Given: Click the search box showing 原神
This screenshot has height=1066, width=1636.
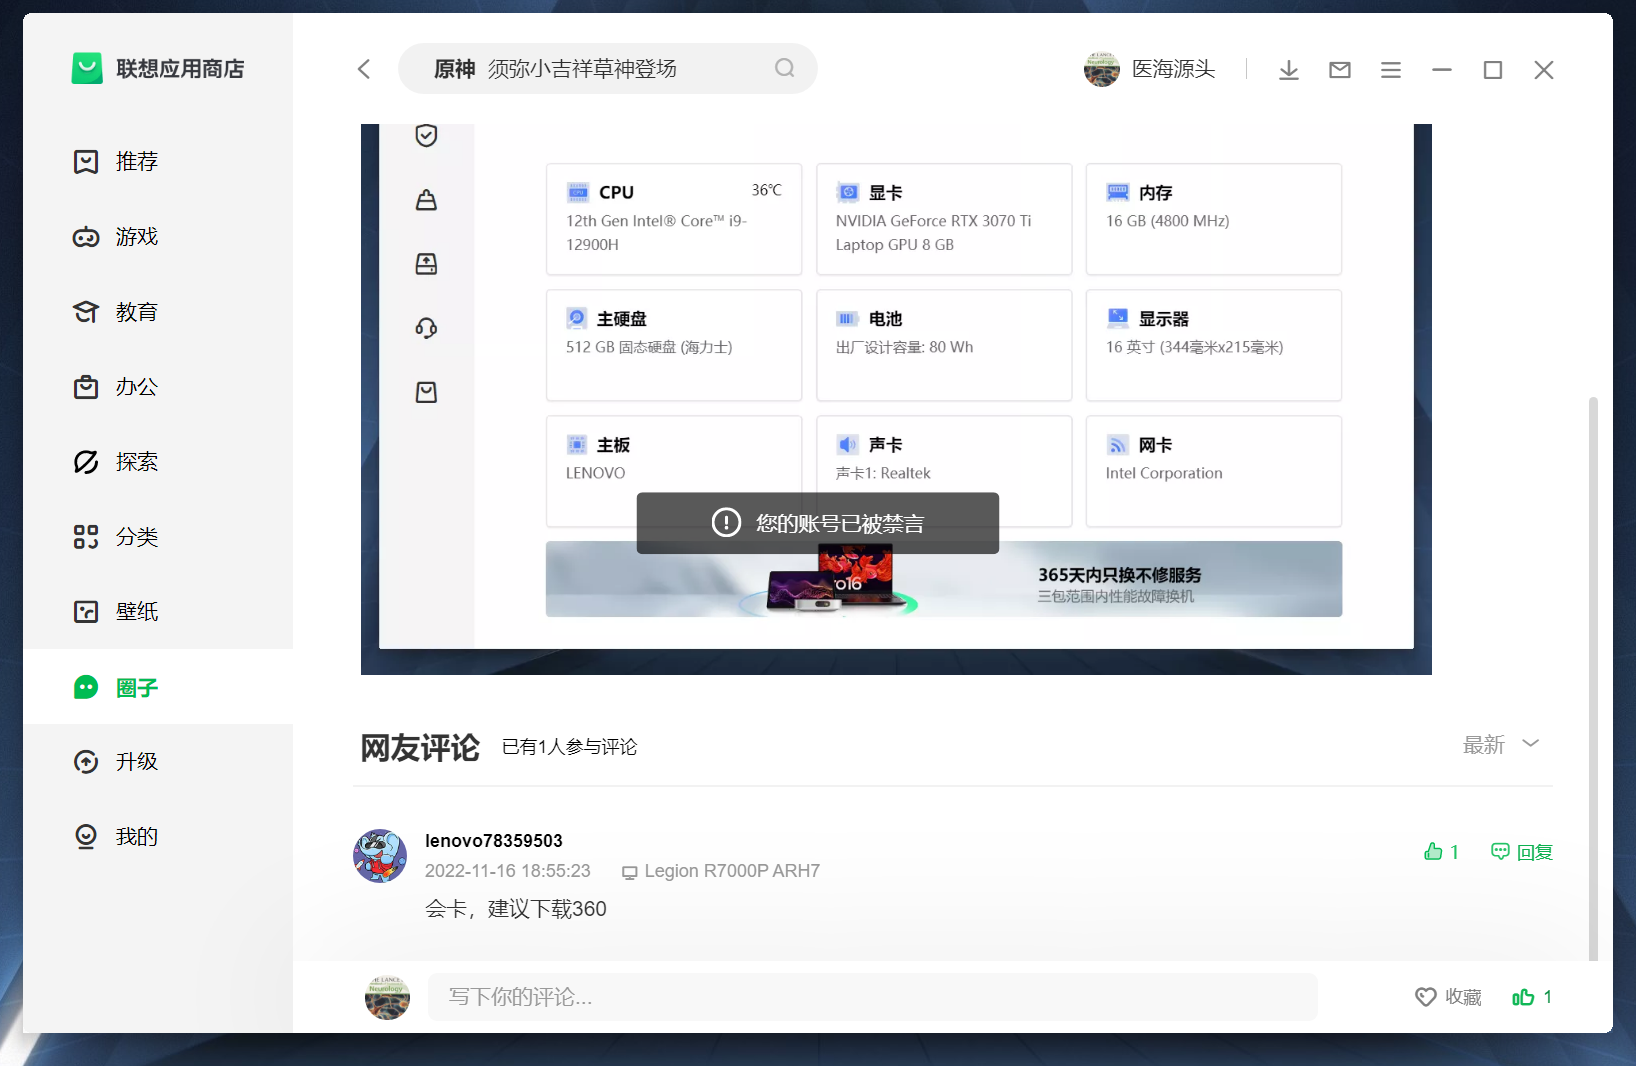Looking at the screenshot, I should (x=607, y=69).
